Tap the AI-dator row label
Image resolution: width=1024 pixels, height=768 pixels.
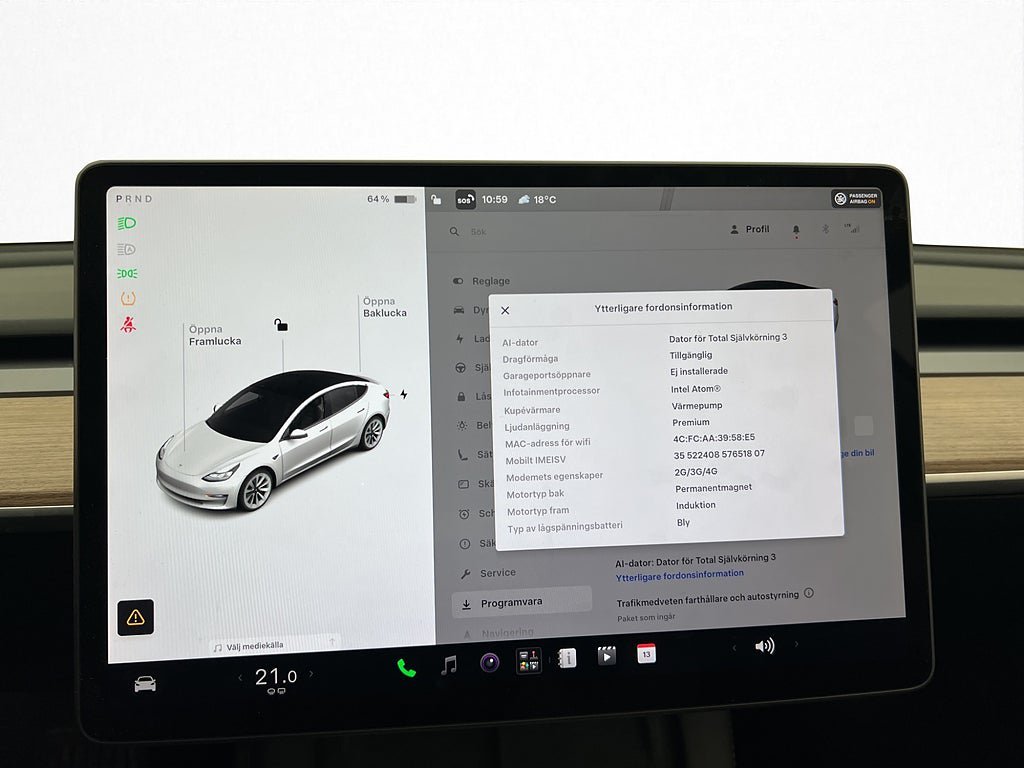click(520, 342)
